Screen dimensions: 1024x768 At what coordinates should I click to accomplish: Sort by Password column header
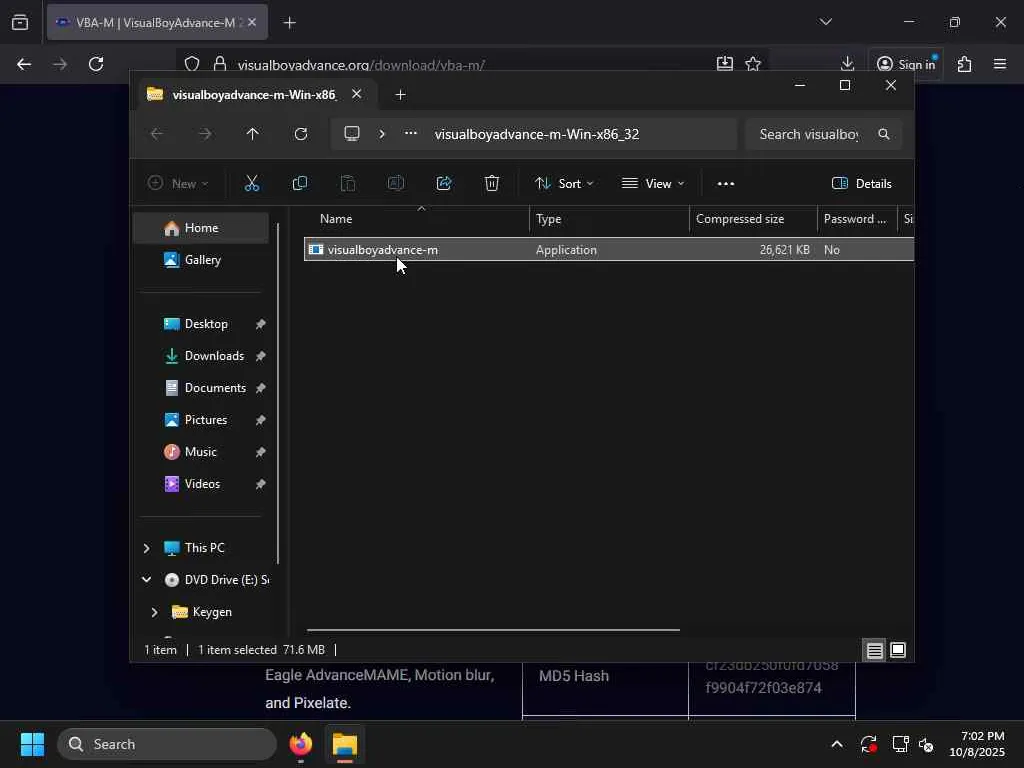[x=854, y=219]
